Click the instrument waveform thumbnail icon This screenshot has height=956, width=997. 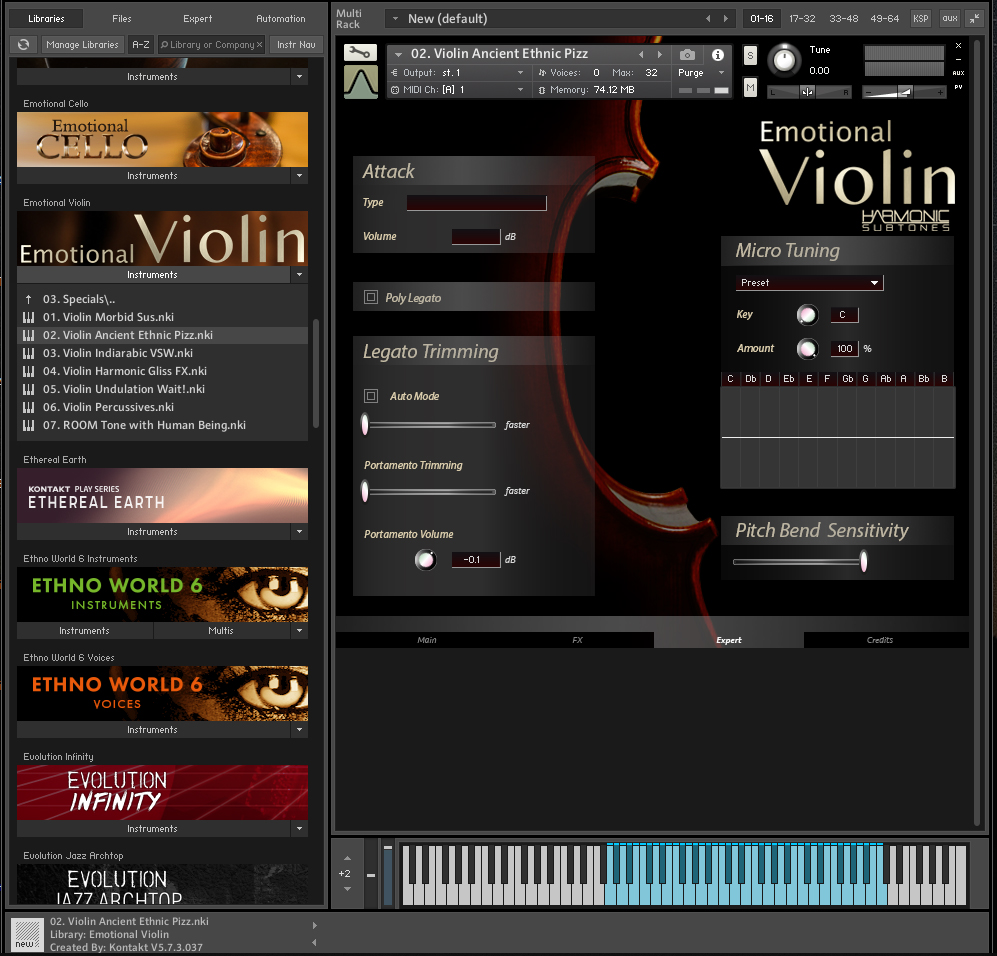point(361,83)
